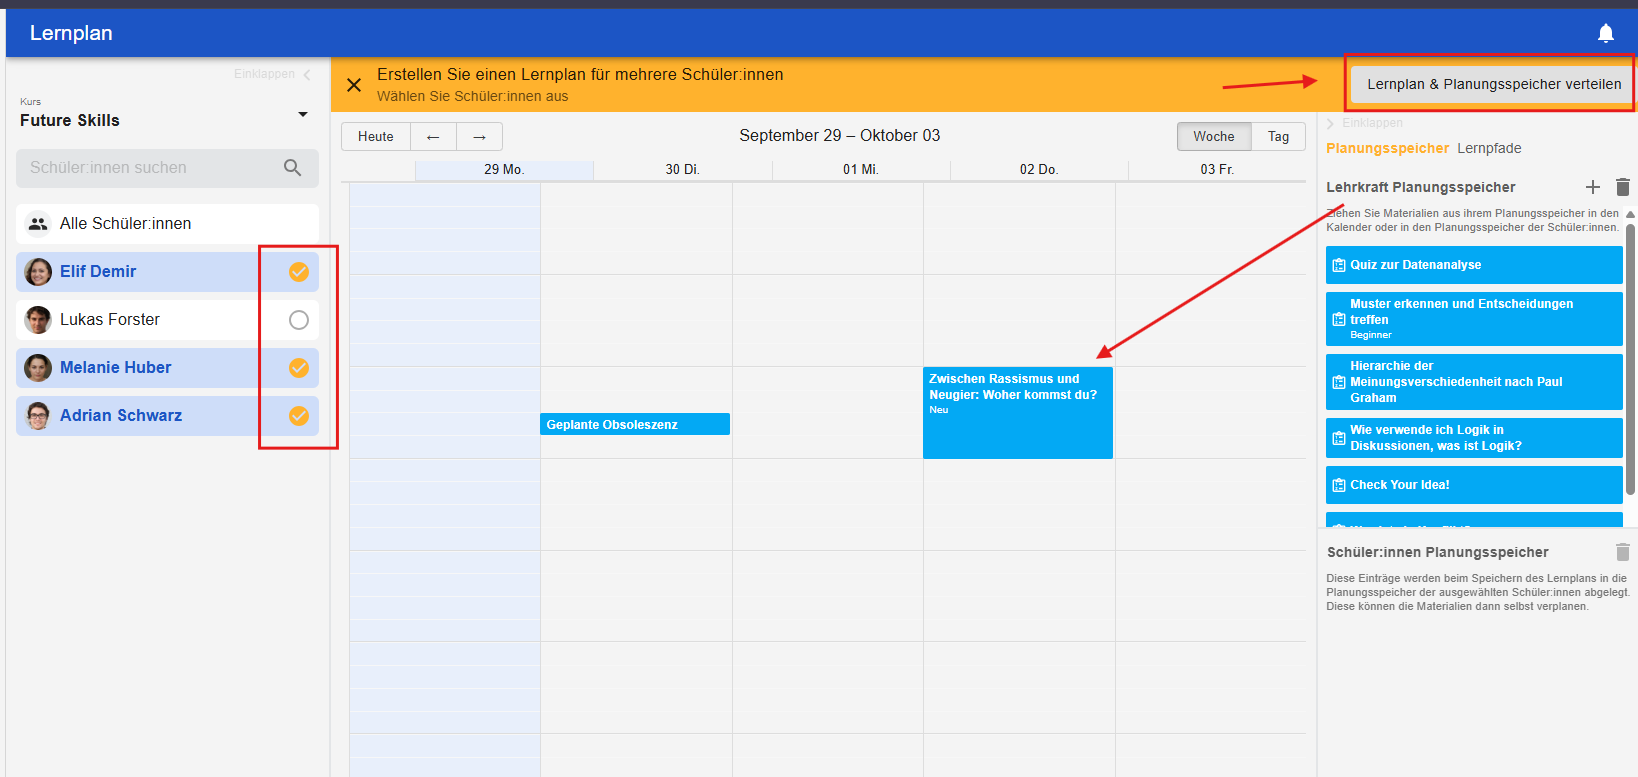The height and width of the screenshot is (777, 1638).
Task: Click trash icon in Schüler:innen Planungsspeicher
Action: [x=1622, y=552]
